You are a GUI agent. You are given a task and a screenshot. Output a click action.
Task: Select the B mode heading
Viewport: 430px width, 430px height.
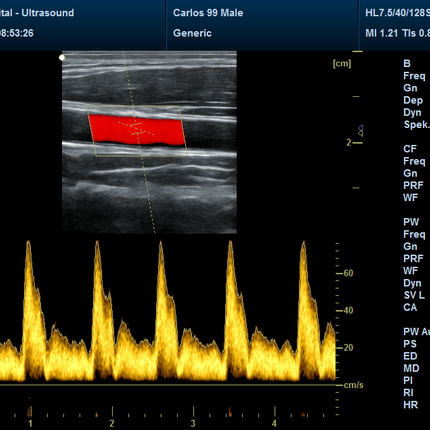point(407,64)
